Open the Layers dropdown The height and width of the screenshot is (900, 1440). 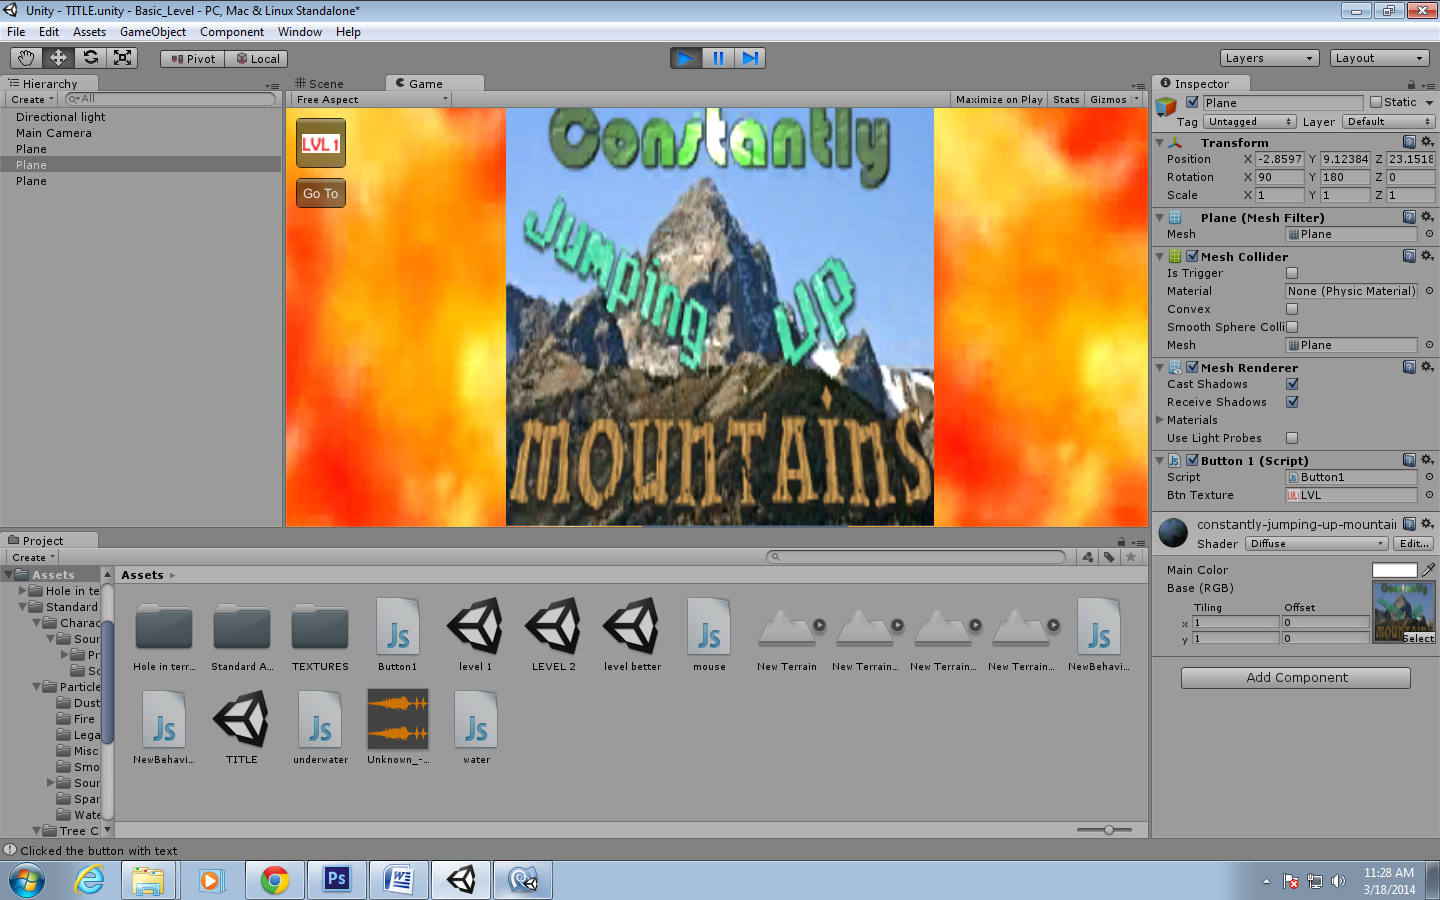[1269, 58]
